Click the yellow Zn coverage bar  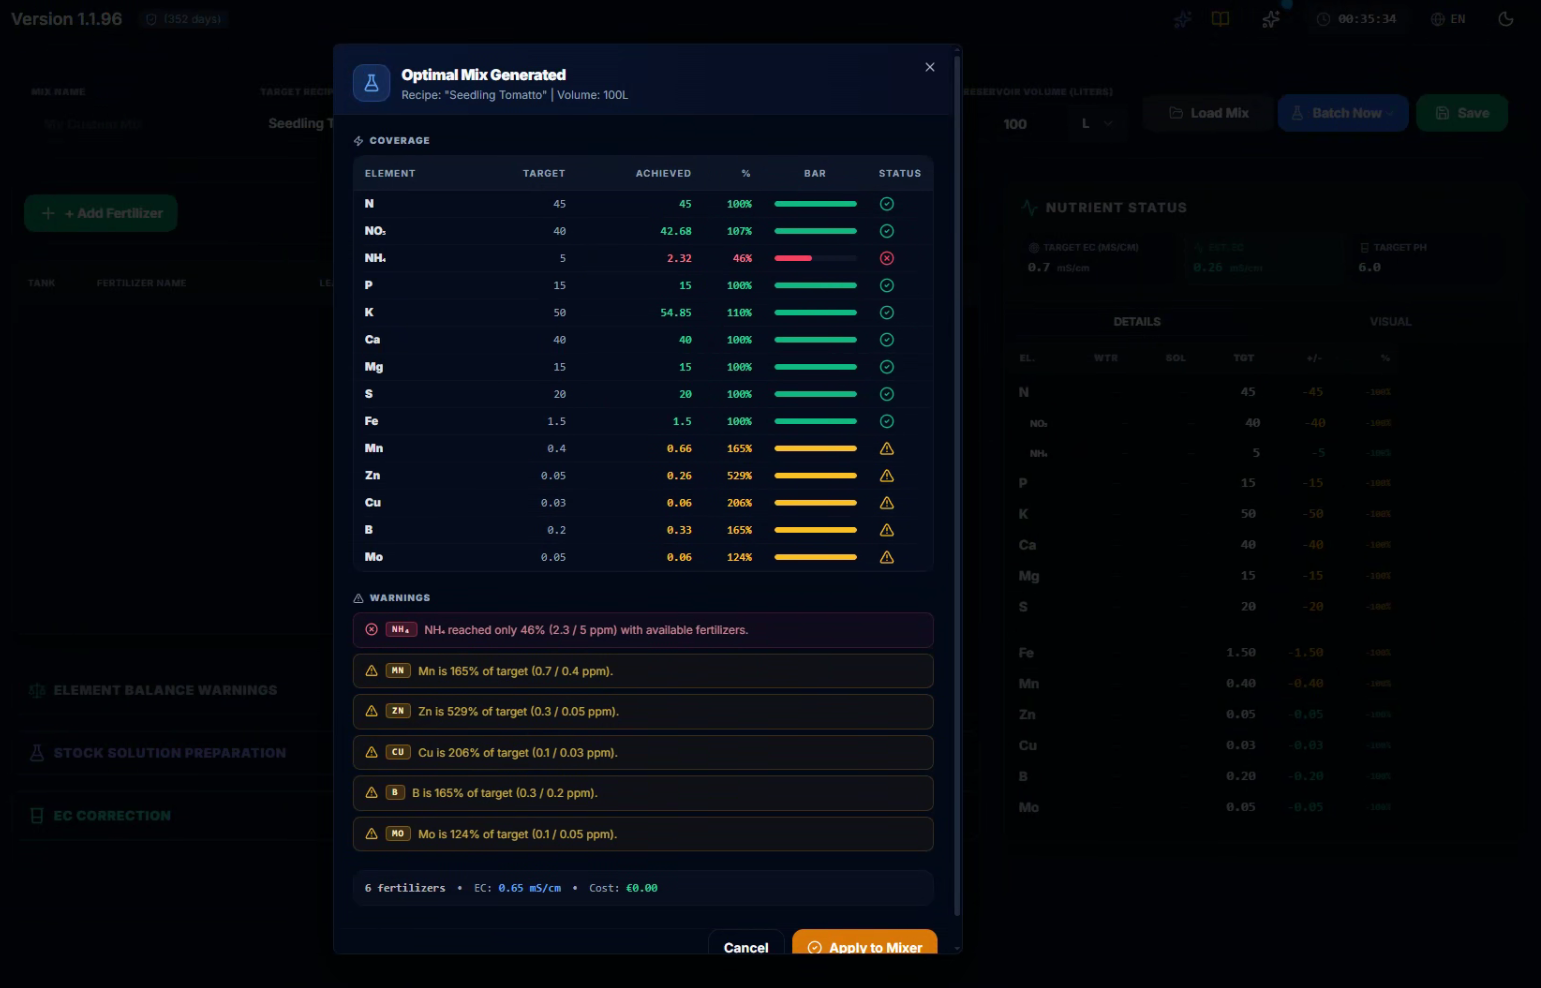(x=815, y=476)
